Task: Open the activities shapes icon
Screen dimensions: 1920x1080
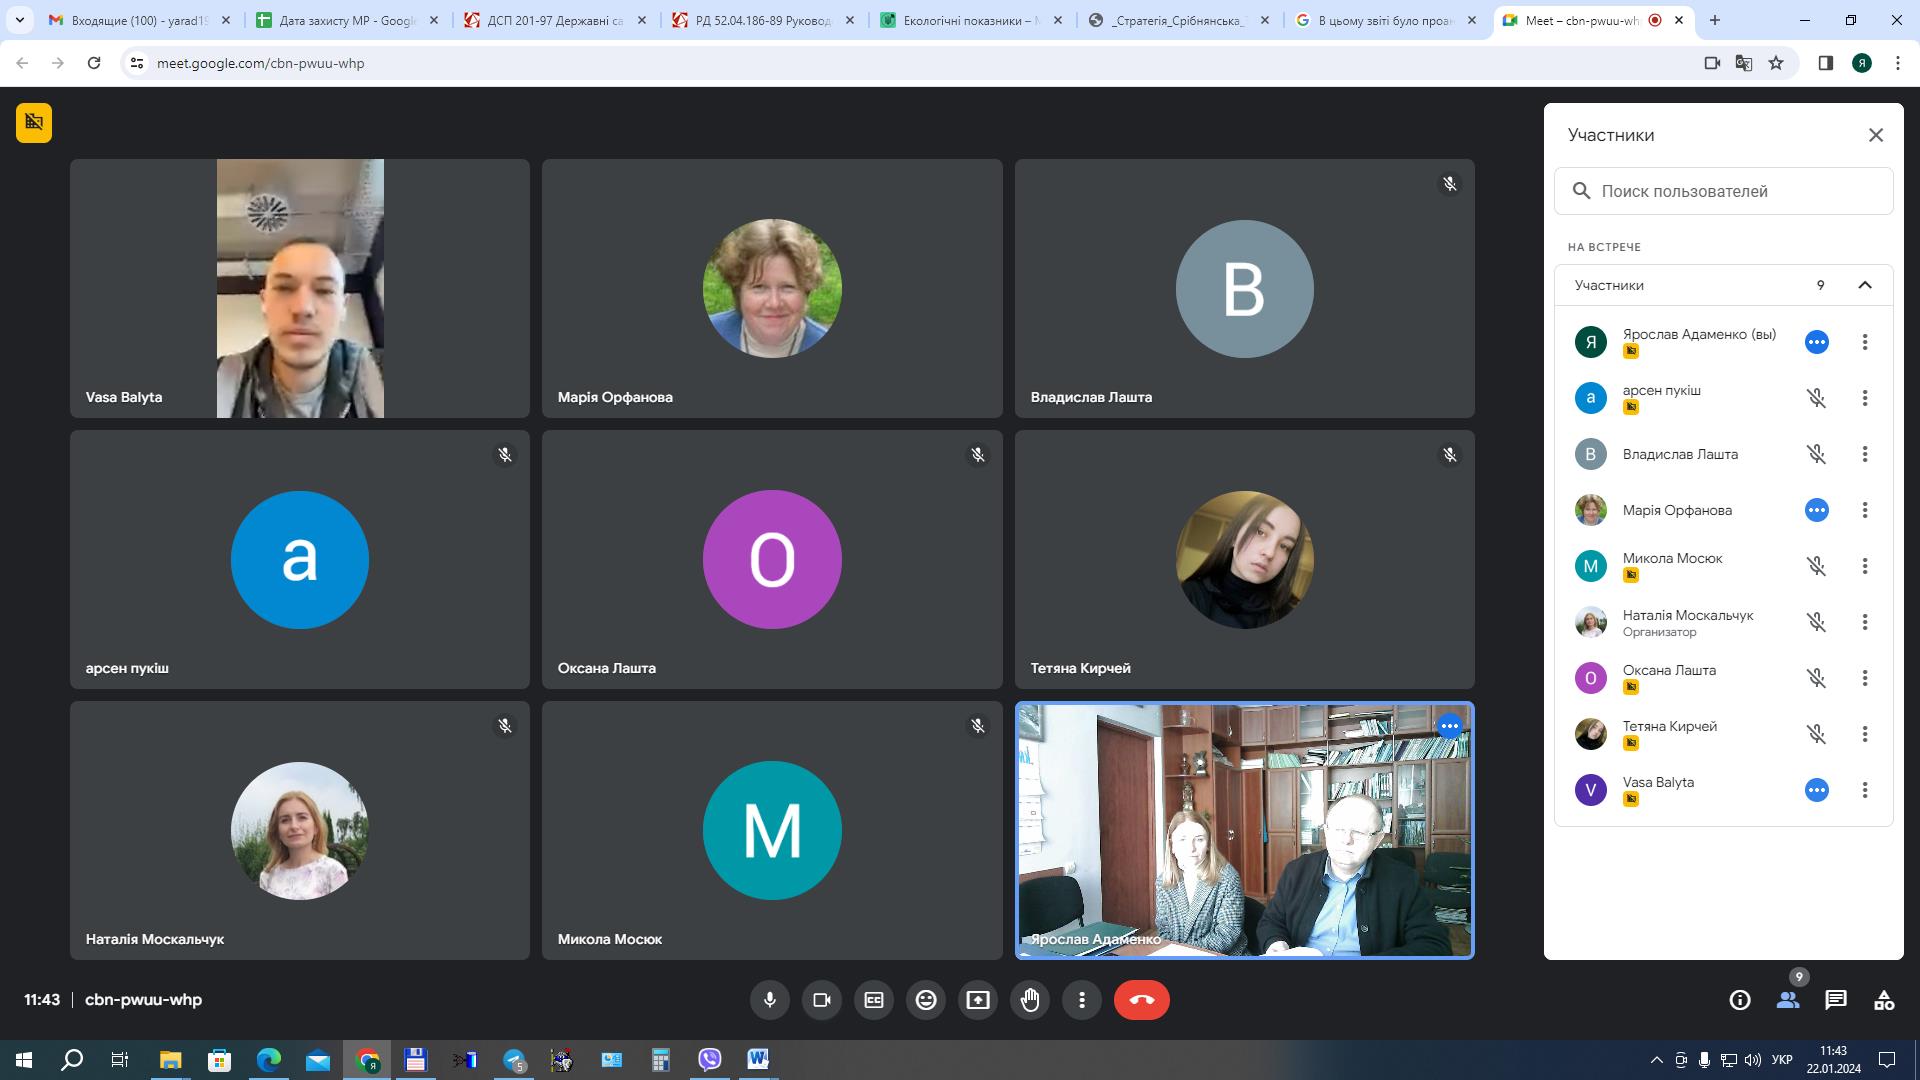Action: tap(1884, 1000)
